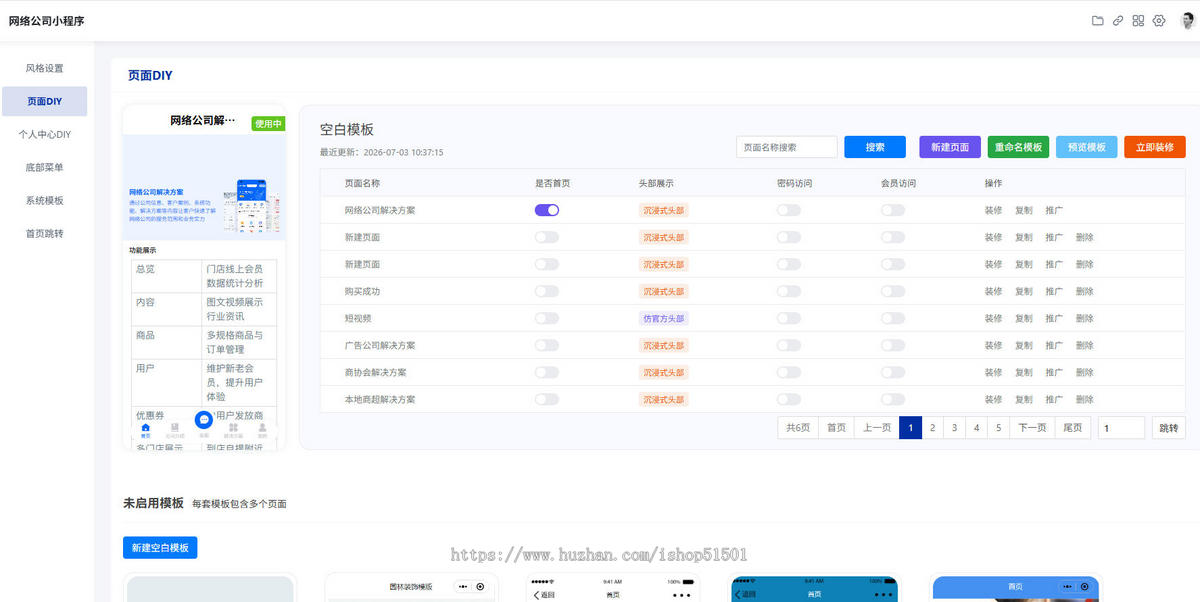
Task: Click 商协会解决方案 page name
Action: tap(375, 372)
